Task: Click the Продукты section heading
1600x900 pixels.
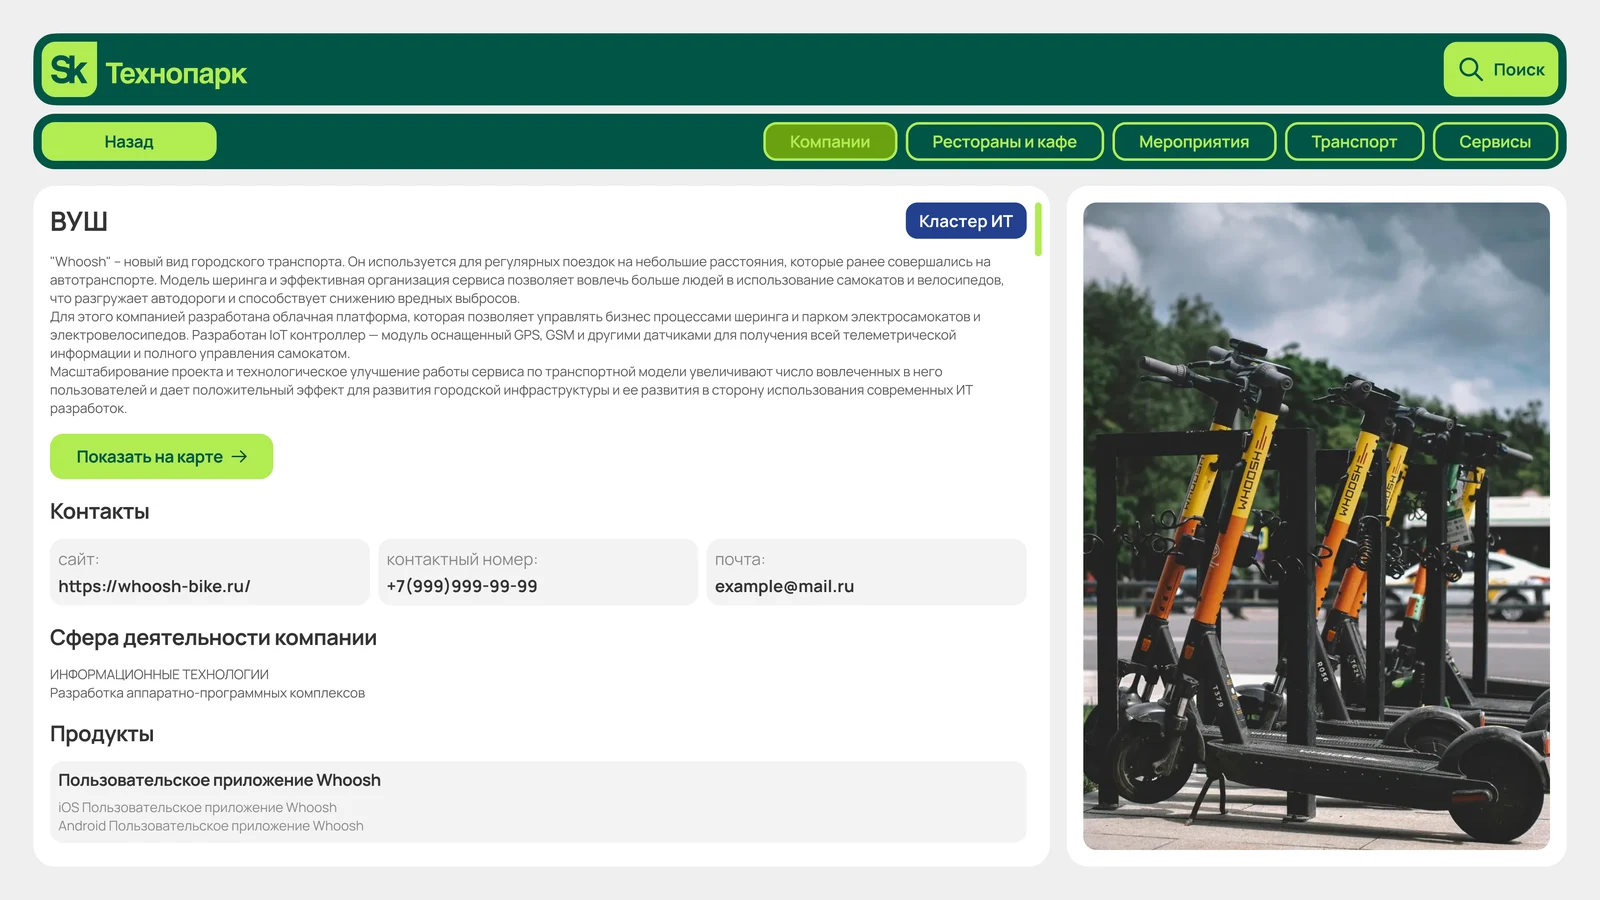Action: [102, 734]
